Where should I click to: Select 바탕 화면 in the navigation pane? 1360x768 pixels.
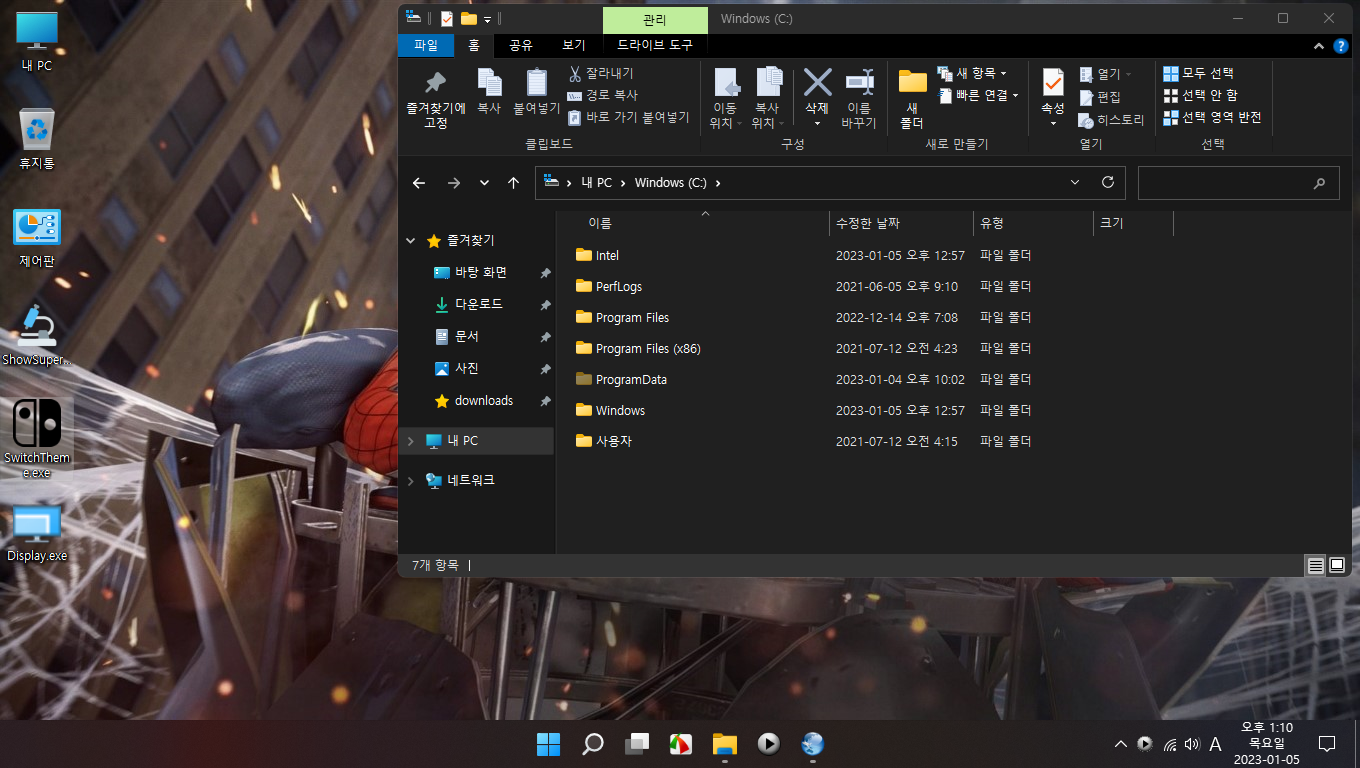coord(480,273)
